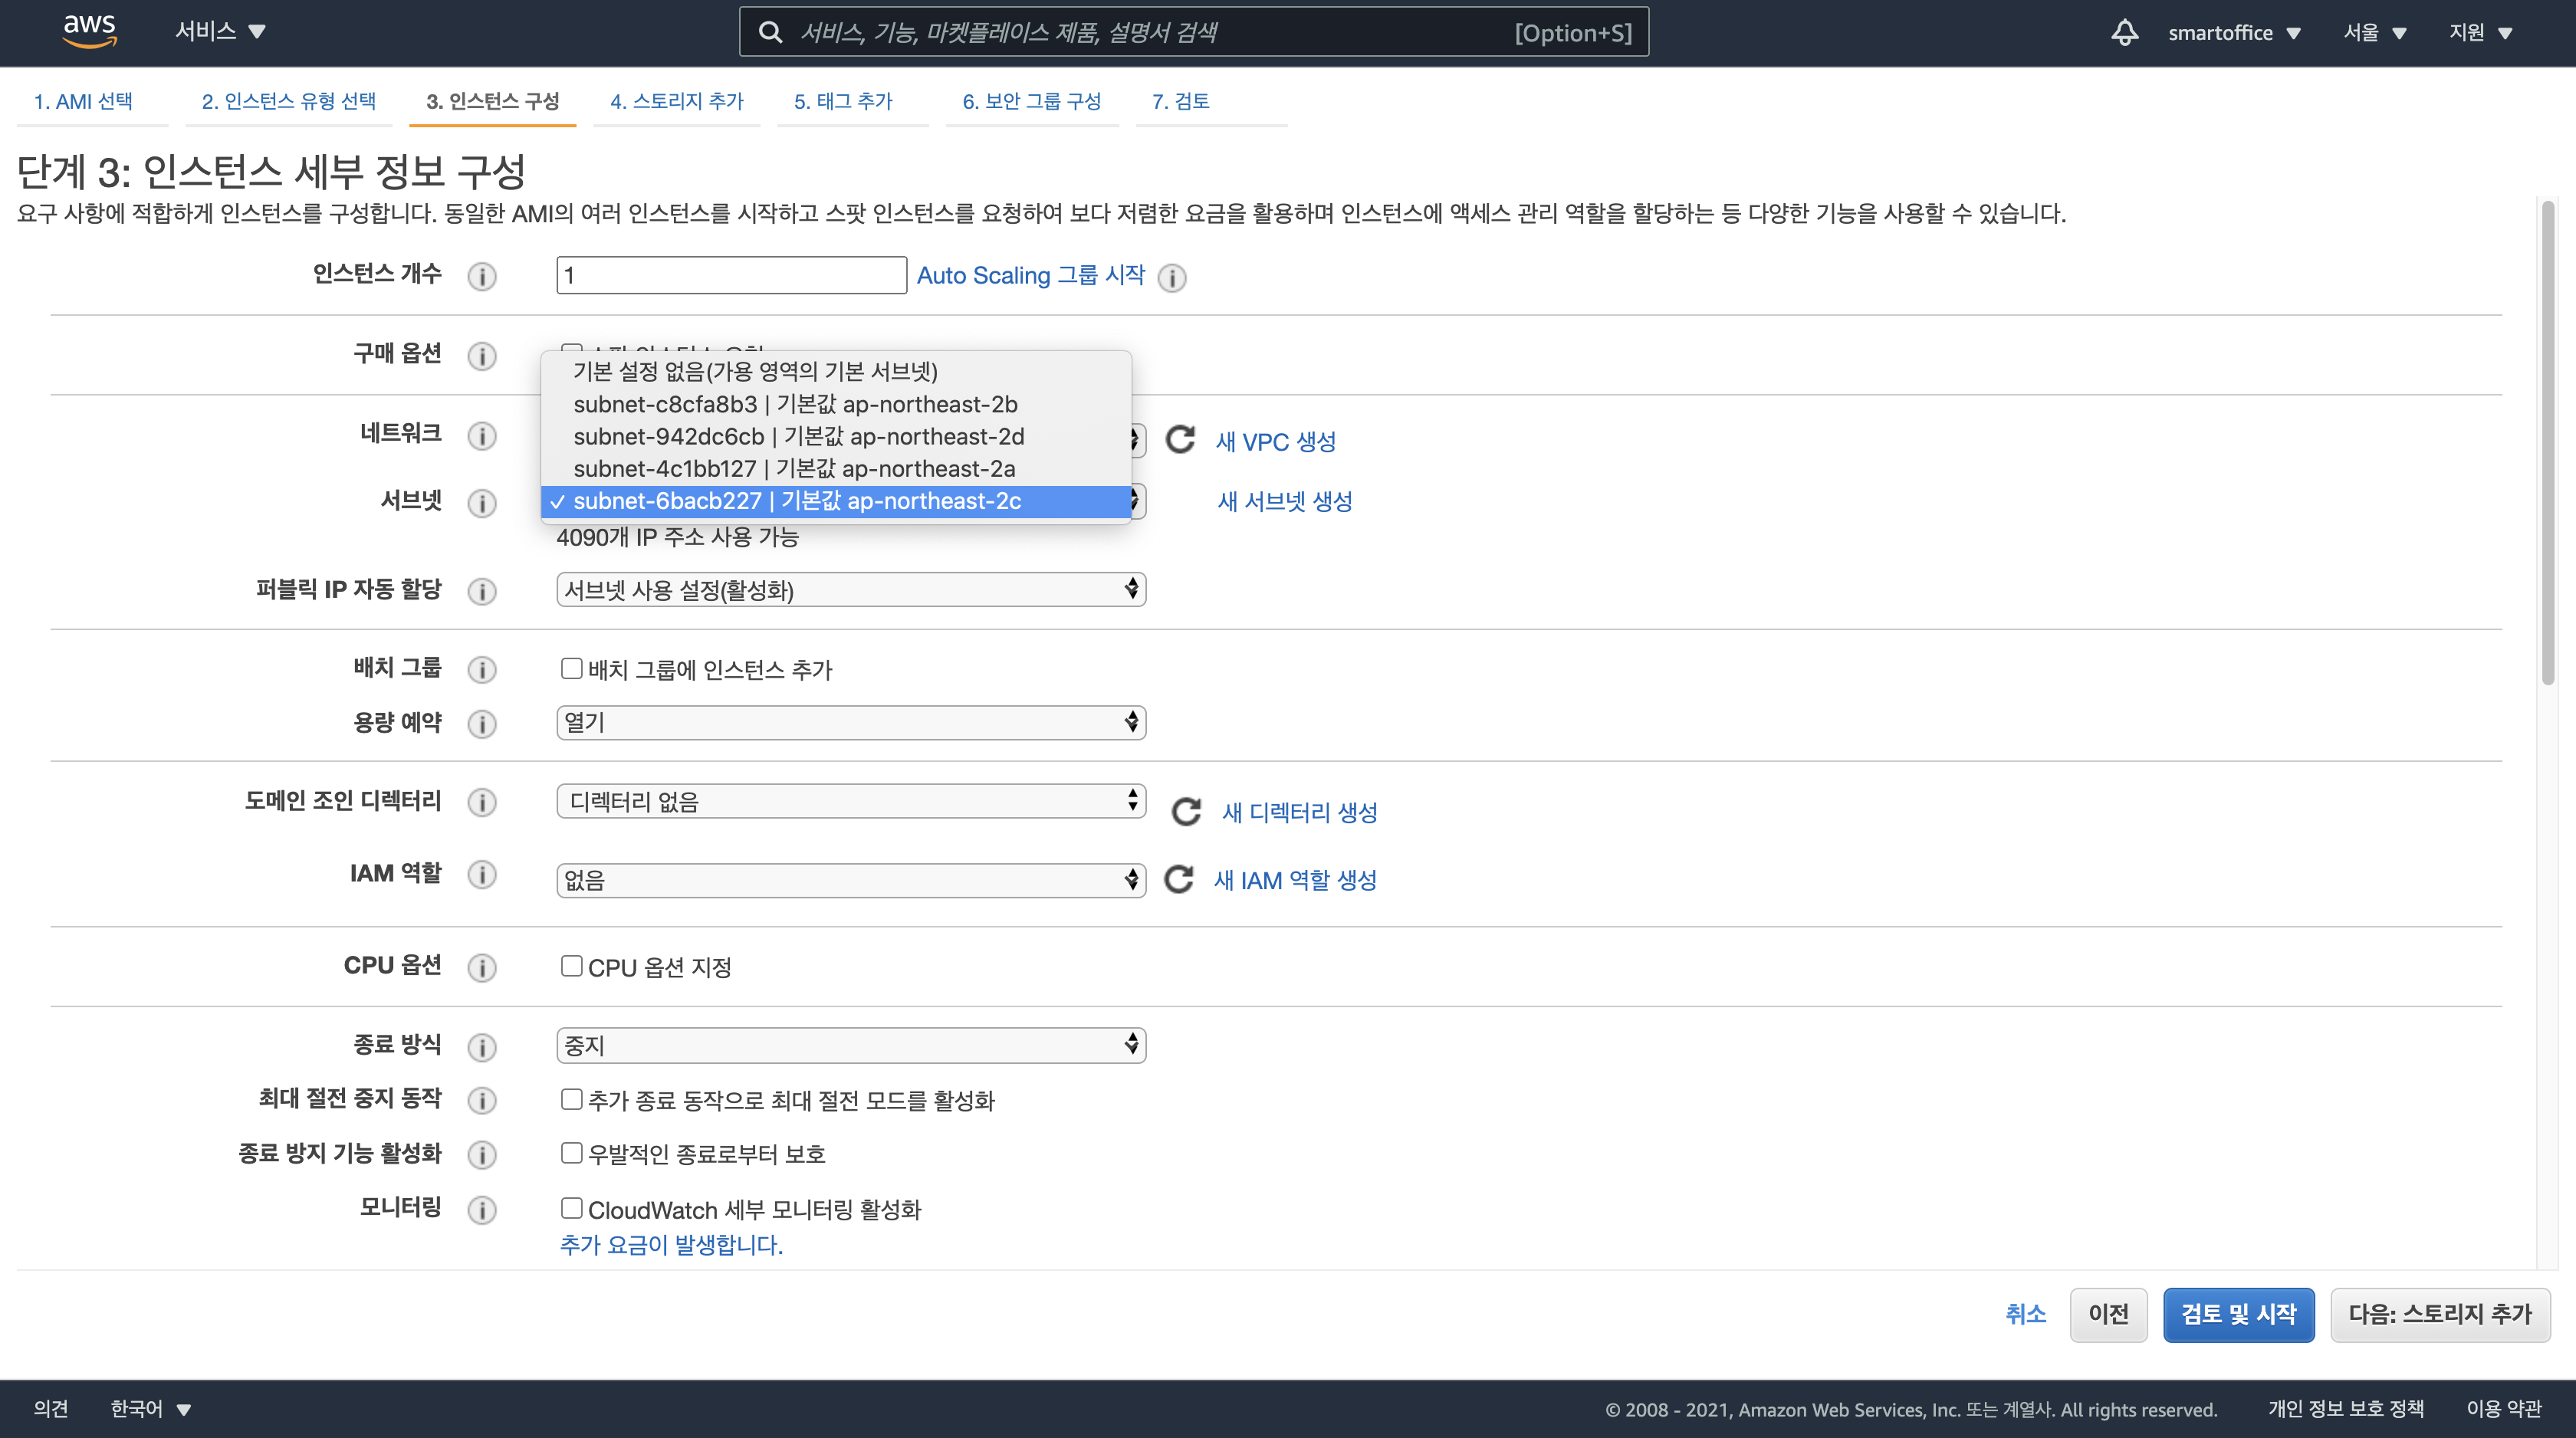Expand the smartoffice account menu
Screen dimensions: 2576x1438
(x=2233, y=32)
